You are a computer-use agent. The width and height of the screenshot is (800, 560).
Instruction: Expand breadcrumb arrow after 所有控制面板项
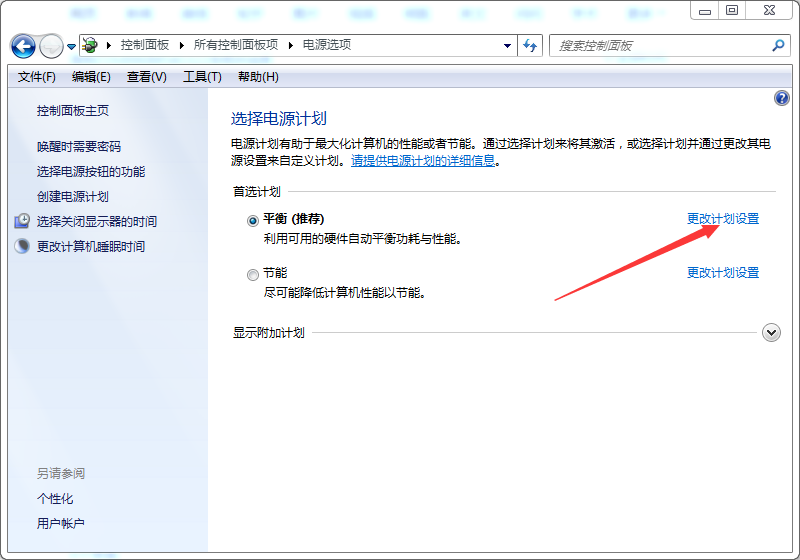coord(291,46)
